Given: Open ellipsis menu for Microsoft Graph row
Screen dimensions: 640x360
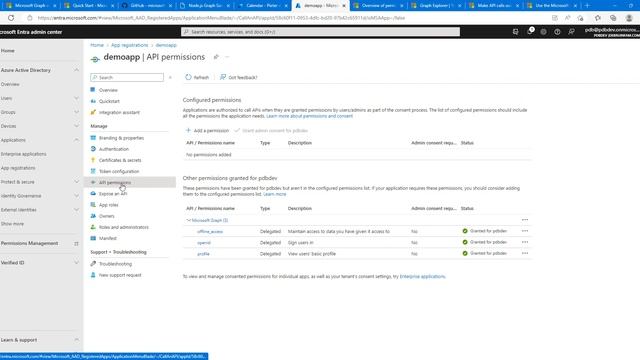Looking at the screenshot, I should pos(525,220).
